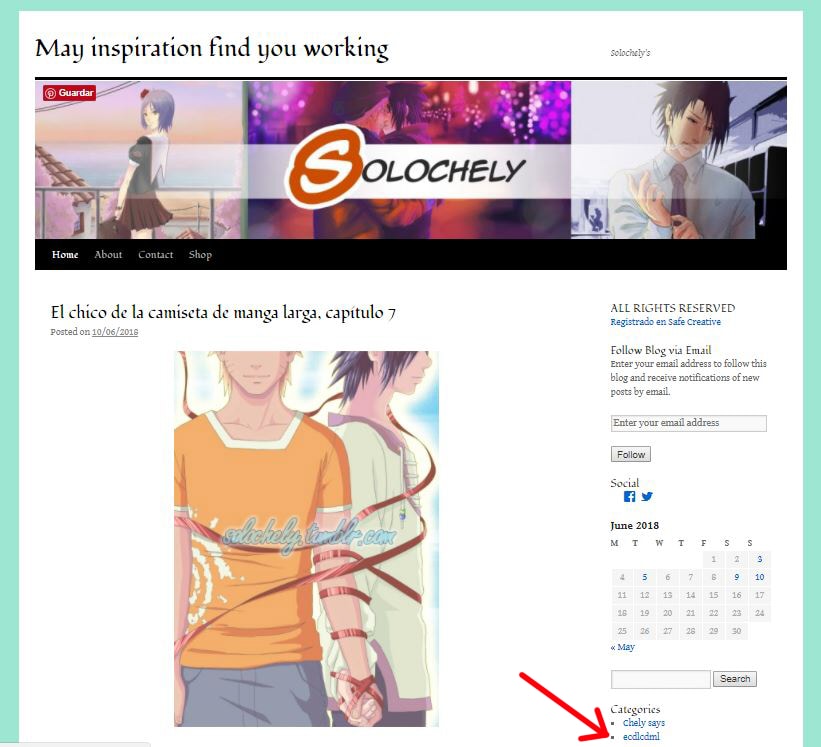Select June 9 in the calendar
This screenshot has height=747, width=821.
(737, 577)
